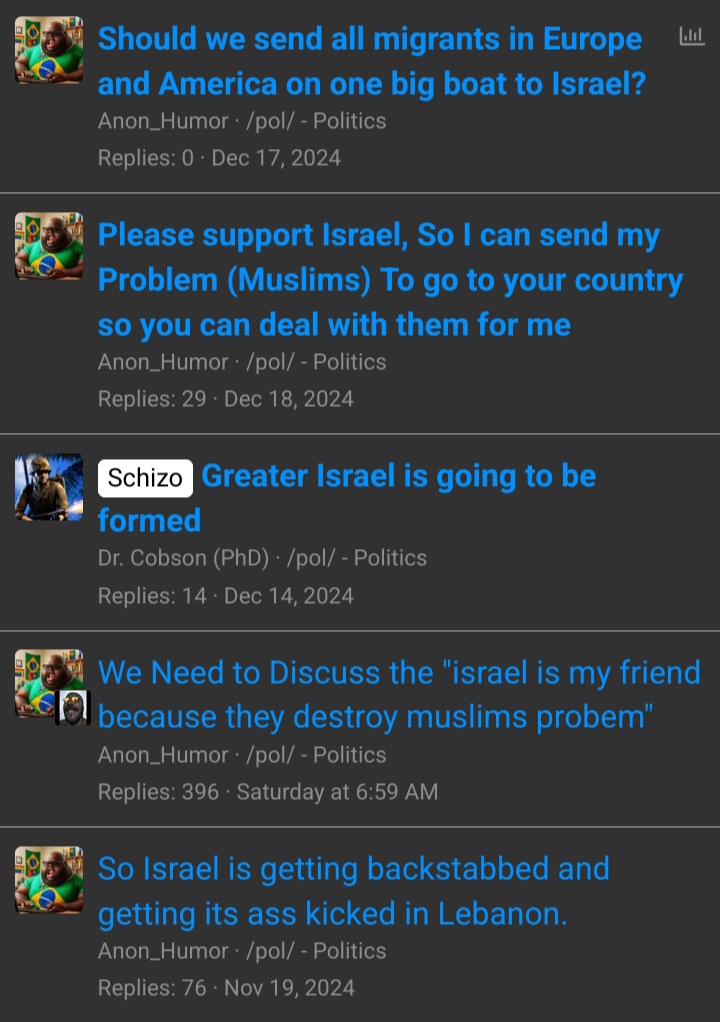
Task: Click 'Saturday at 6:59 AM' timestamp
Action: click(337, 792)
